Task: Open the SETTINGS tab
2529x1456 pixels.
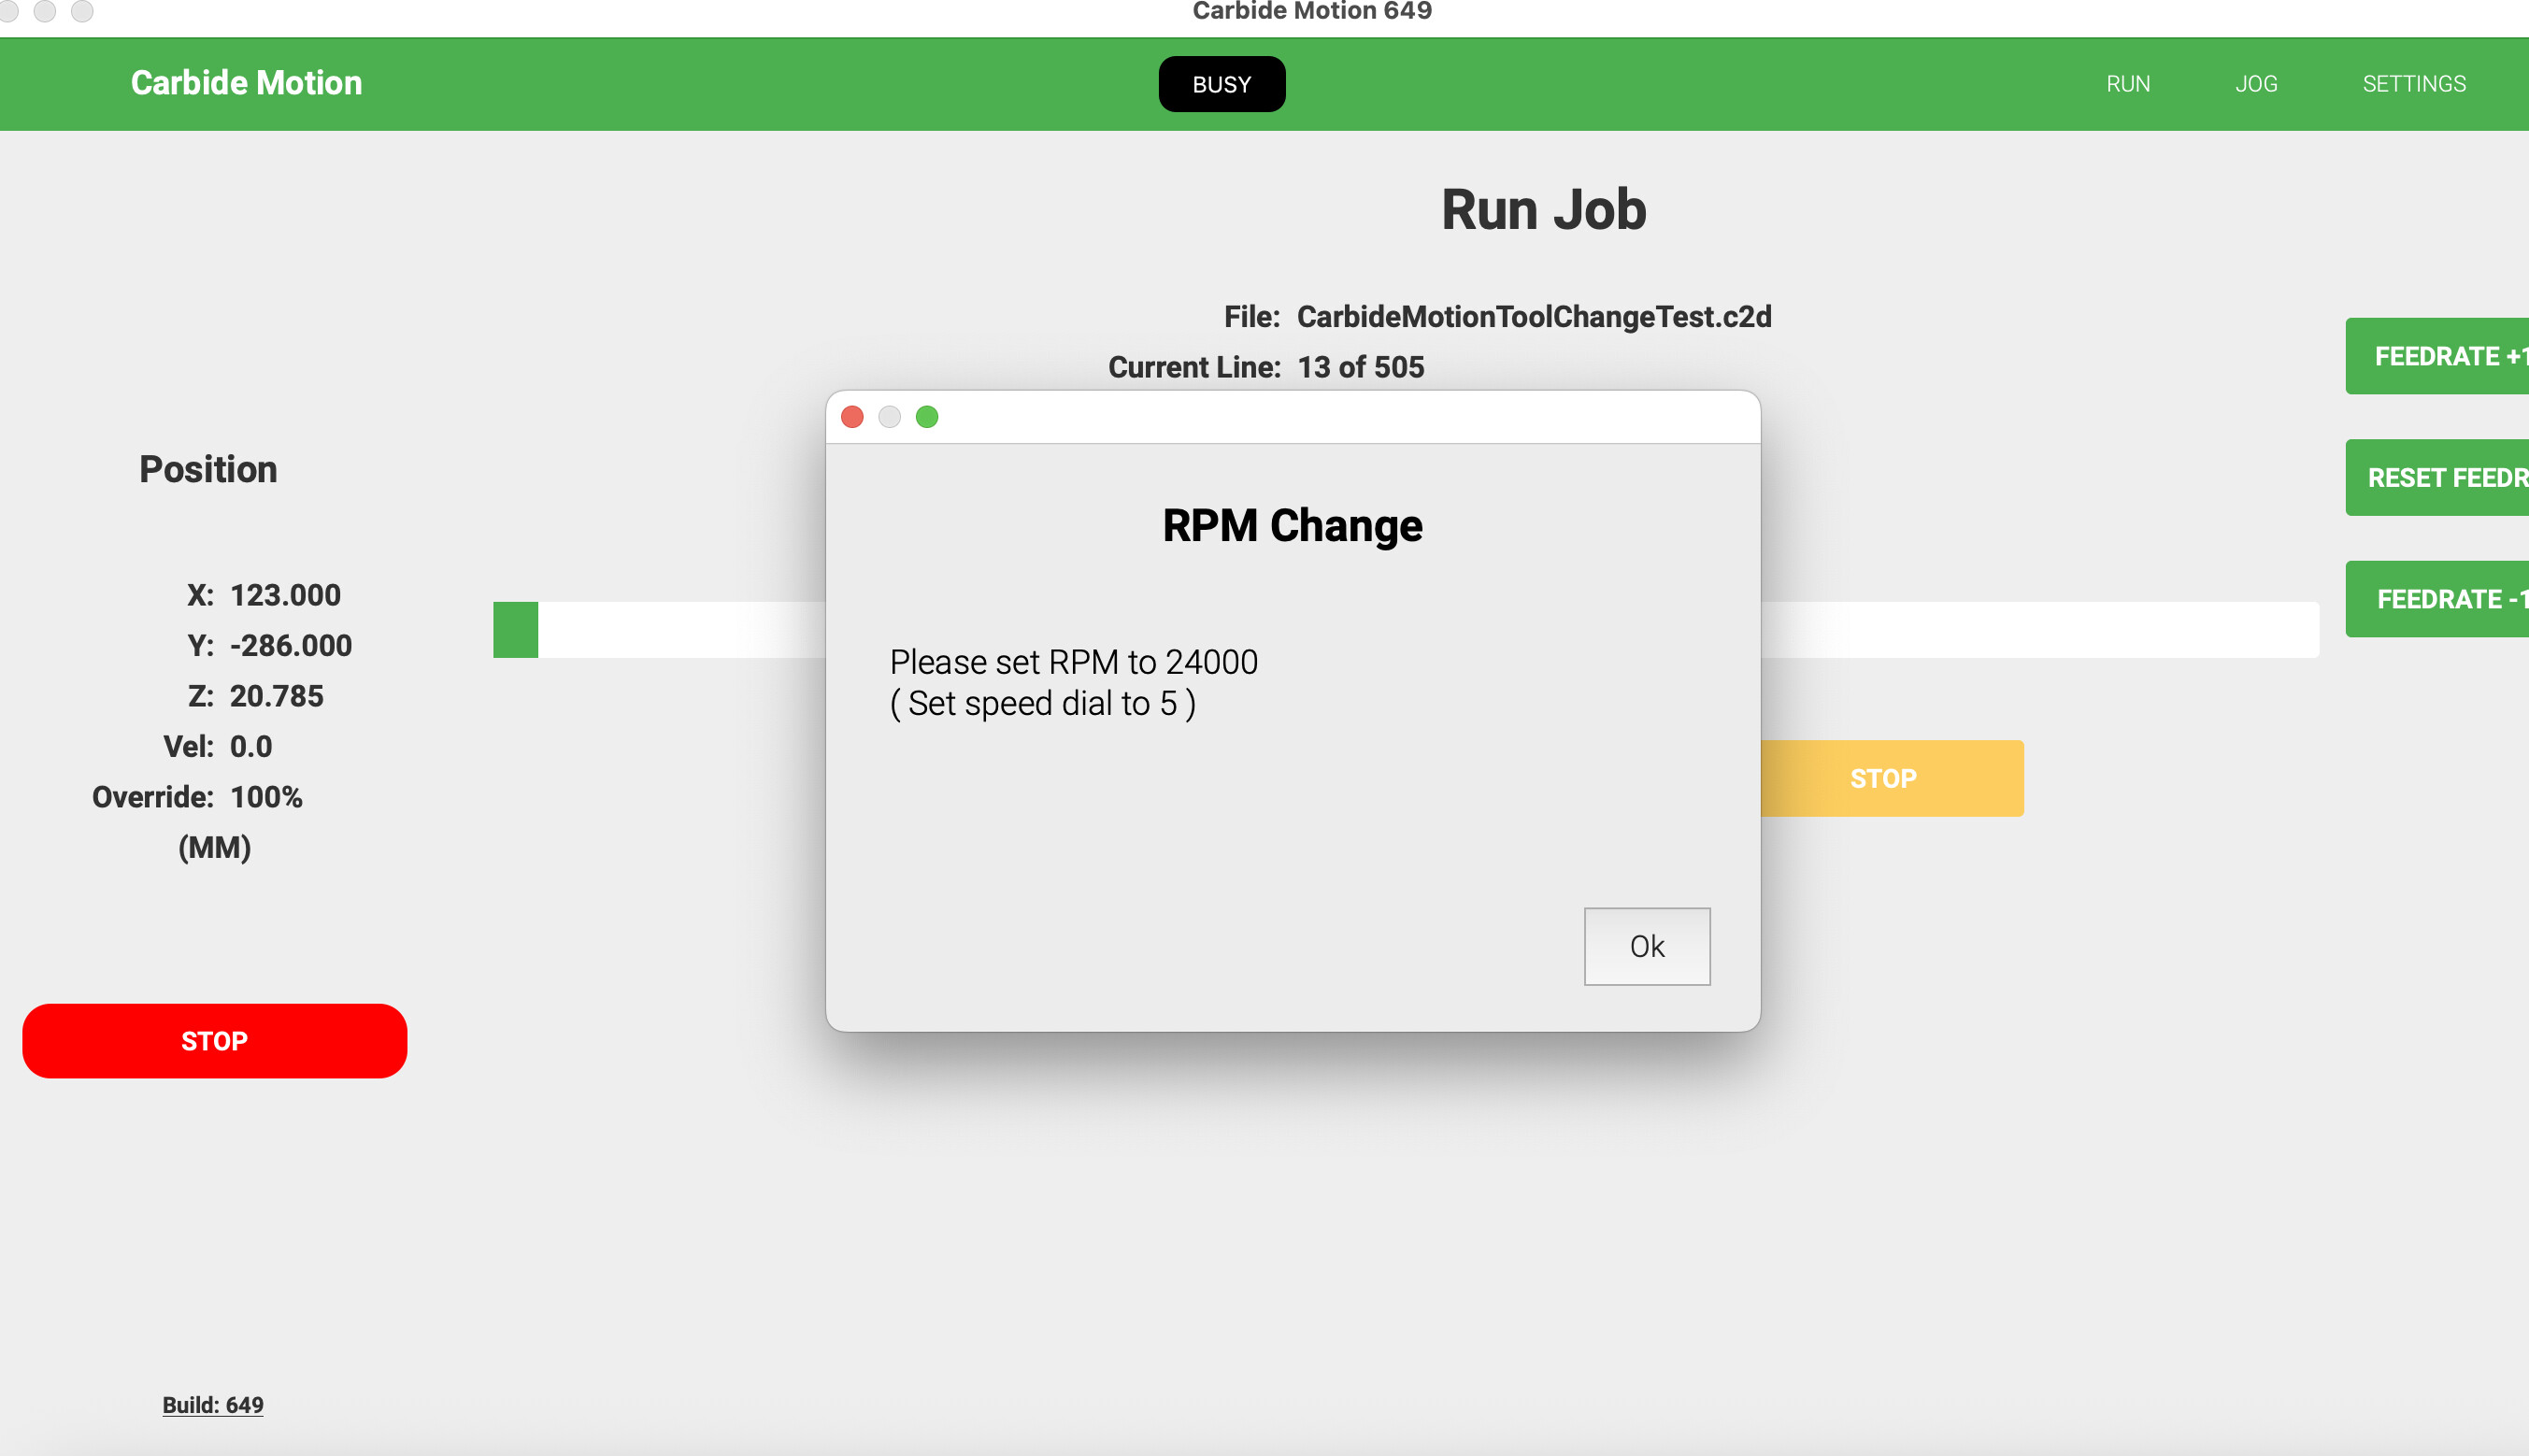Action: click(2414, 84)
